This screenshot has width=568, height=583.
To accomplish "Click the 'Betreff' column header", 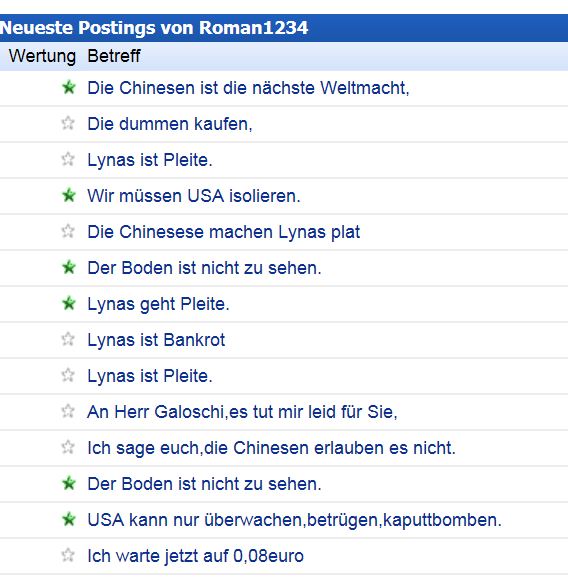I will click(114, 56).
